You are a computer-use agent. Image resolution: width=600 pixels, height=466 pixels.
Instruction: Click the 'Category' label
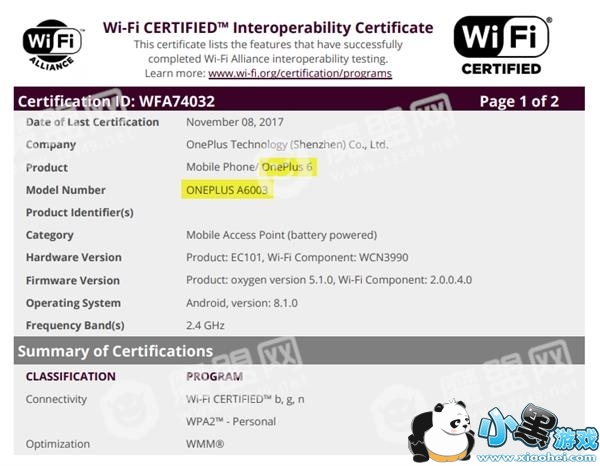pyautogui.click(x=50, y=235)
